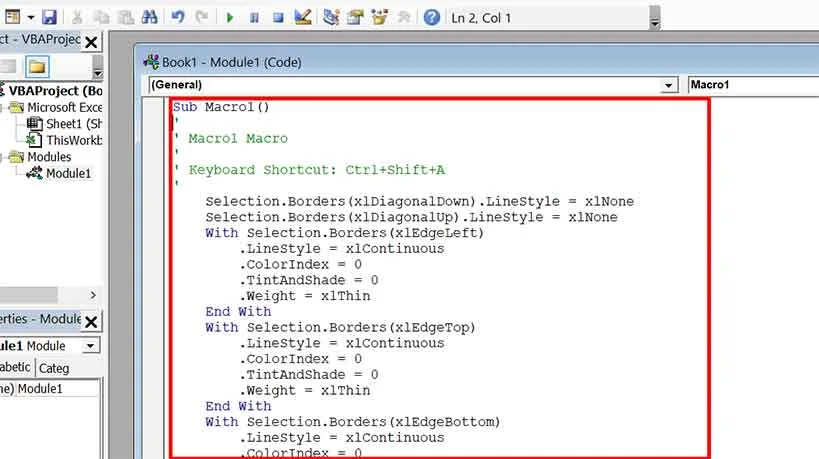Click the Toolbox toolbar icon
The image size is (819, 459).
click(x=404, y=17)
